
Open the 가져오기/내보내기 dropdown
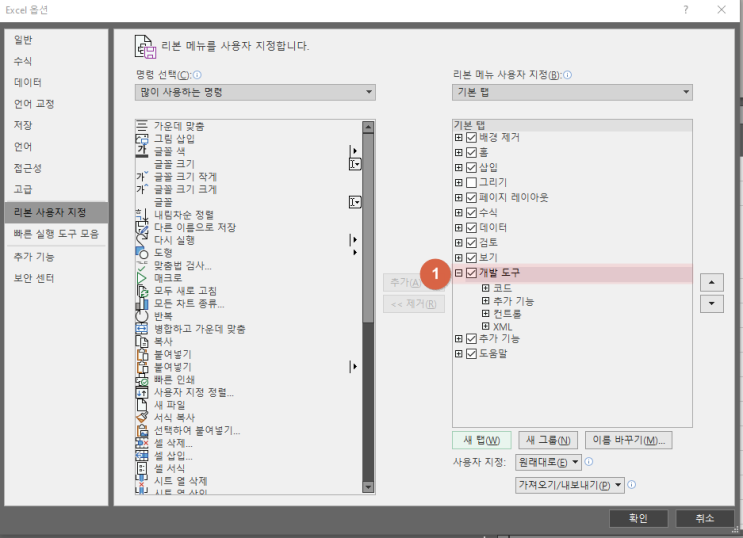click(x=570, y=485)
